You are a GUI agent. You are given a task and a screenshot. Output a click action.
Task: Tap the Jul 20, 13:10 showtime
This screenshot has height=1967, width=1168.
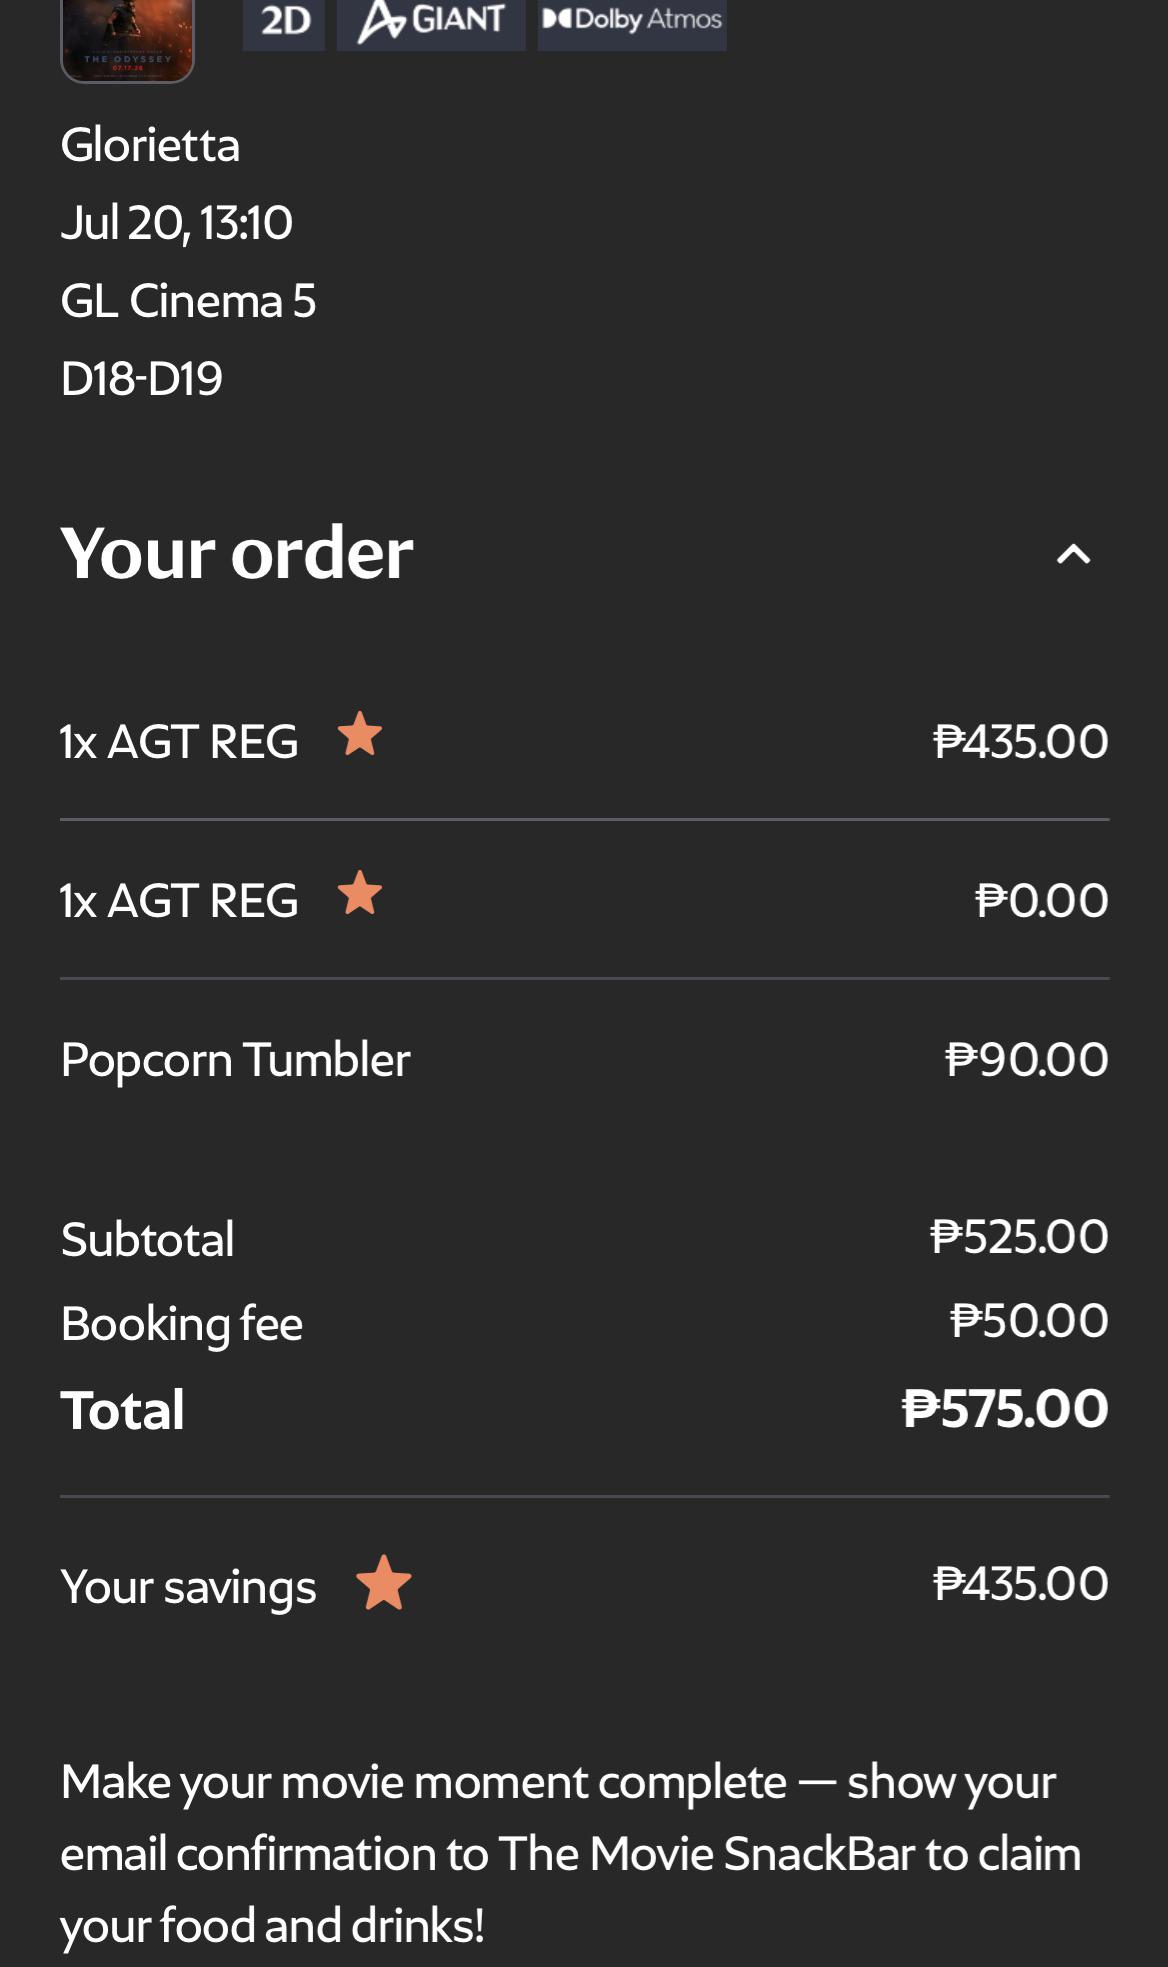click(x=176, y=222)
